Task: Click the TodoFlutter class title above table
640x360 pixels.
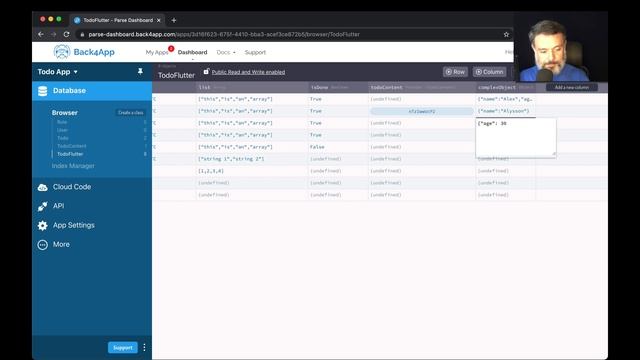Action: pyautogui.click(x=176, y=75)
